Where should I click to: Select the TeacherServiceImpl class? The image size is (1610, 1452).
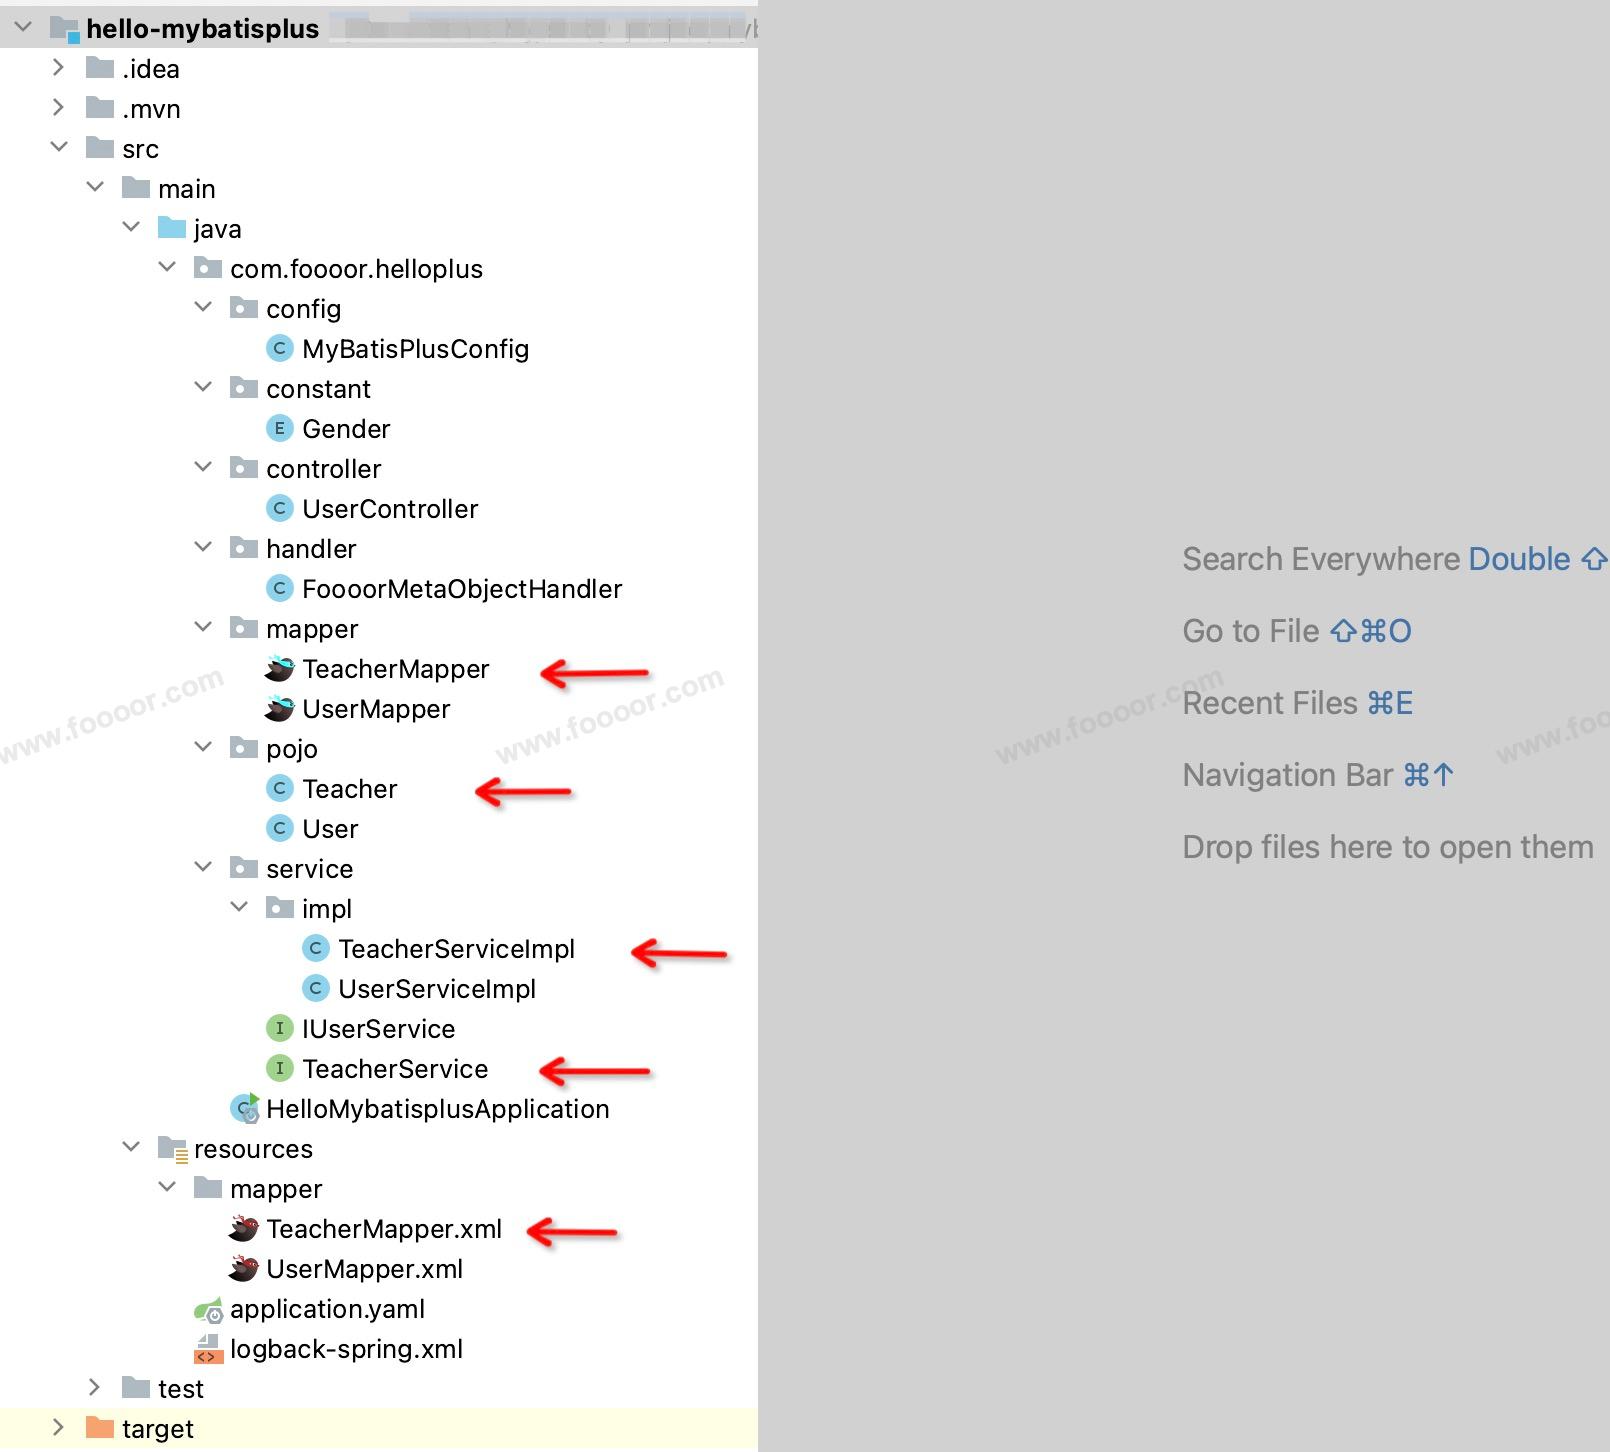pos(456,949)
